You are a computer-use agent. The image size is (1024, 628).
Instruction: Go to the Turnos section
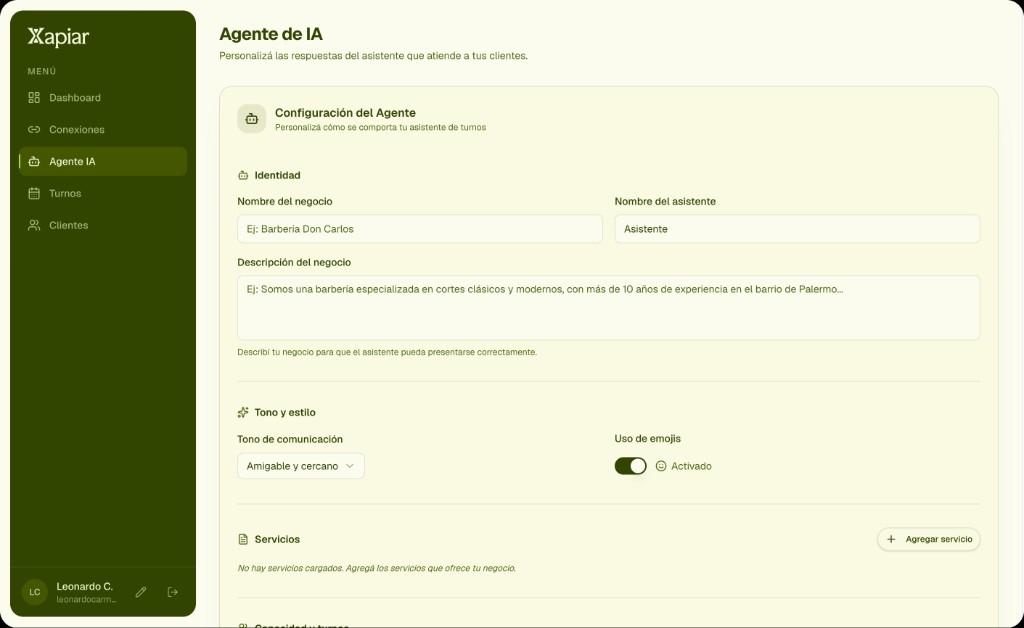[103, 193]
